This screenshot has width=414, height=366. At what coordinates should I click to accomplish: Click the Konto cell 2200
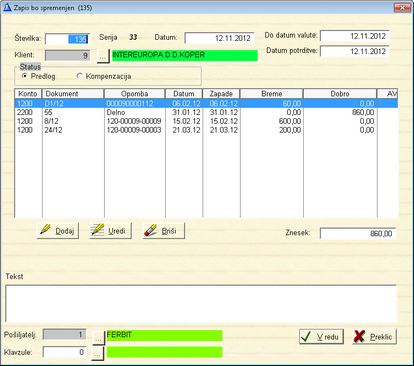[x=25, y=112]
